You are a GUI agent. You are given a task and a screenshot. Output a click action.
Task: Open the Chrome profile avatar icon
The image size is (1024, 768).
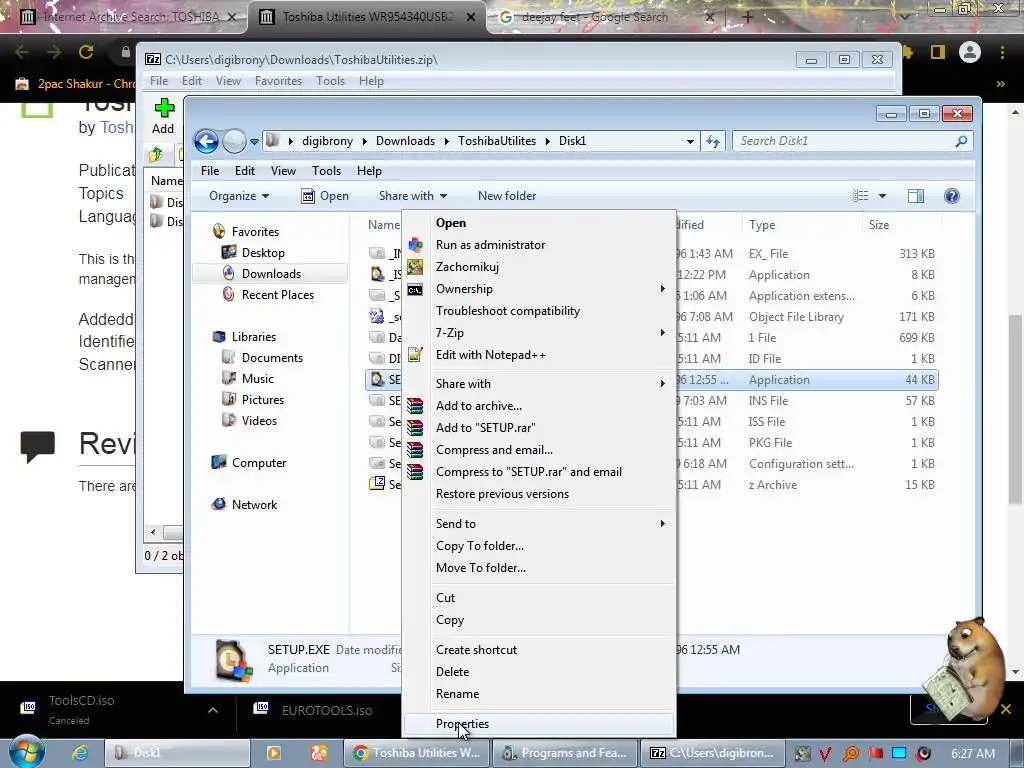pyautogui.click(x=970, y=52)
